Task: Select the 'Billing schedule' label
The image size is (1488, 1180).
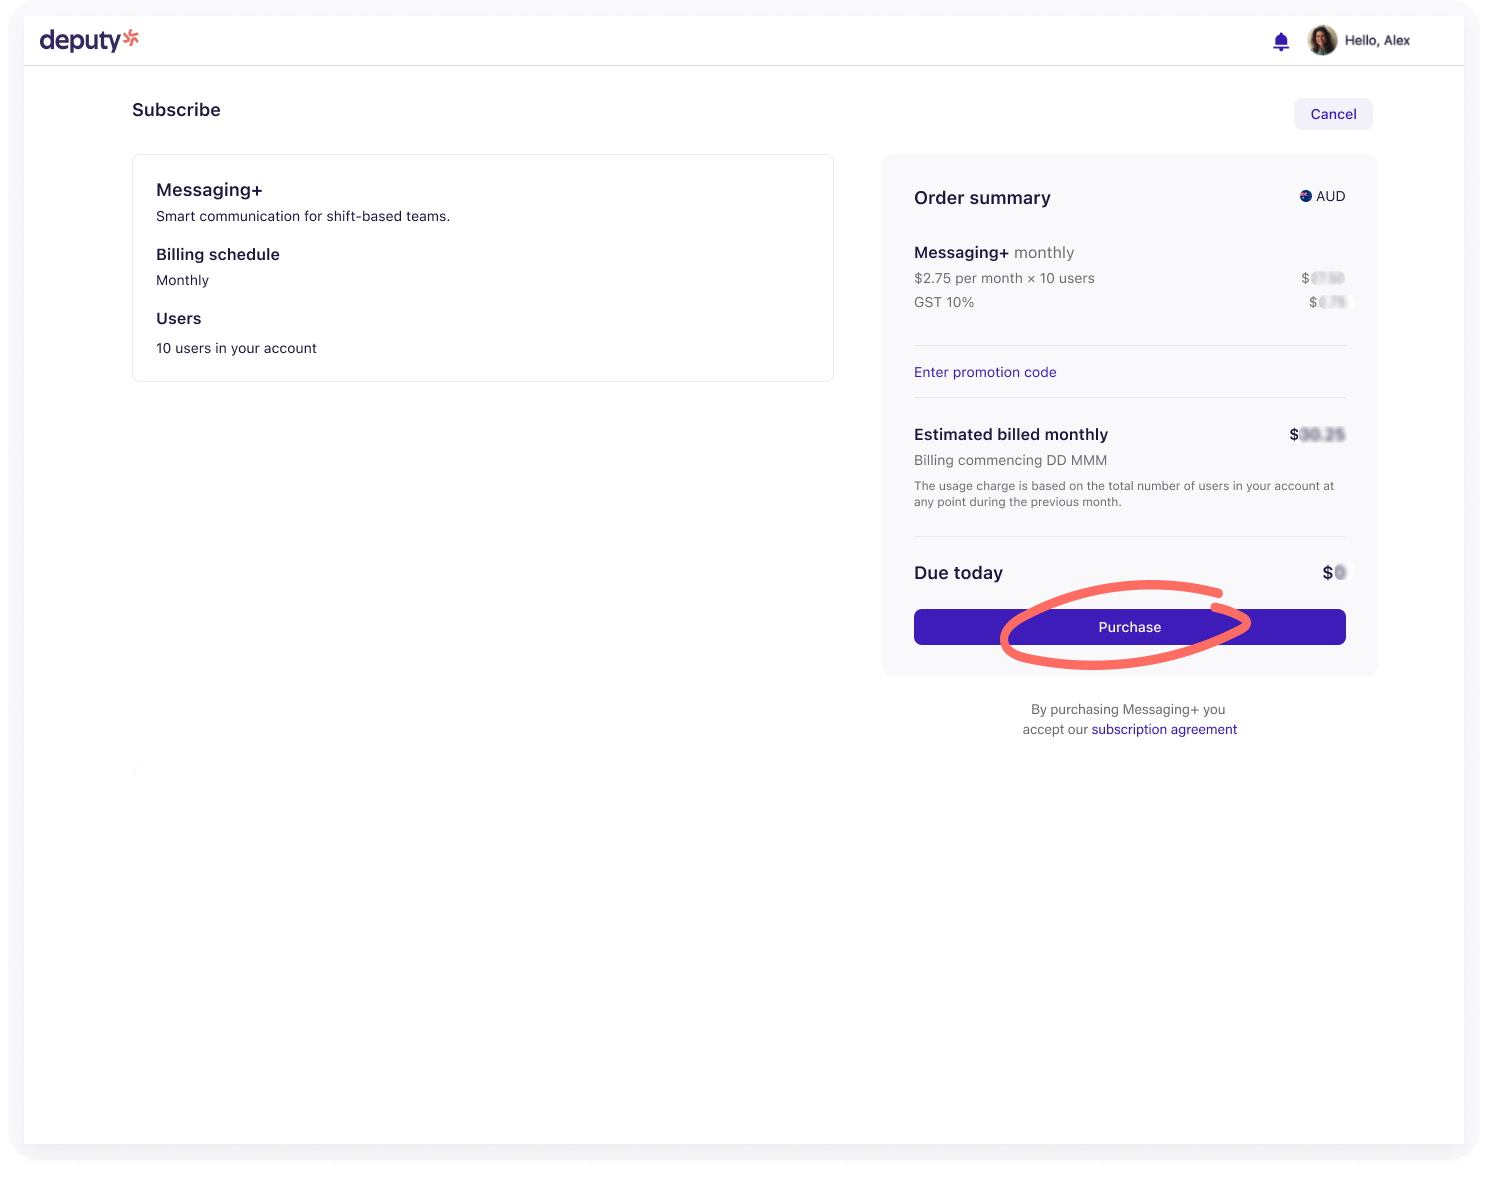Action: tap(218, 254)
